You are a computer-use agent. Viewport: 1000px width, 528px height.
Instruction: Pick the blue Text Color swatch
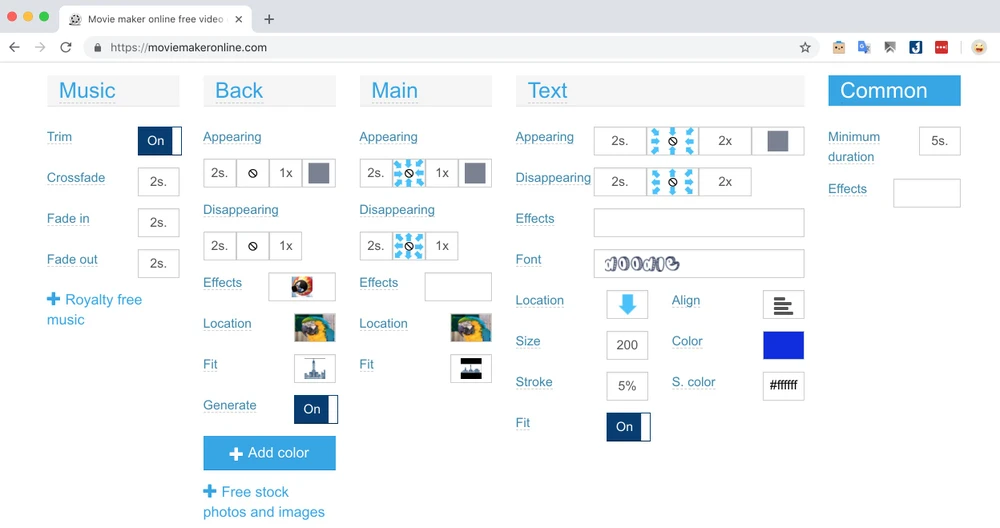(x=783, y=345)
